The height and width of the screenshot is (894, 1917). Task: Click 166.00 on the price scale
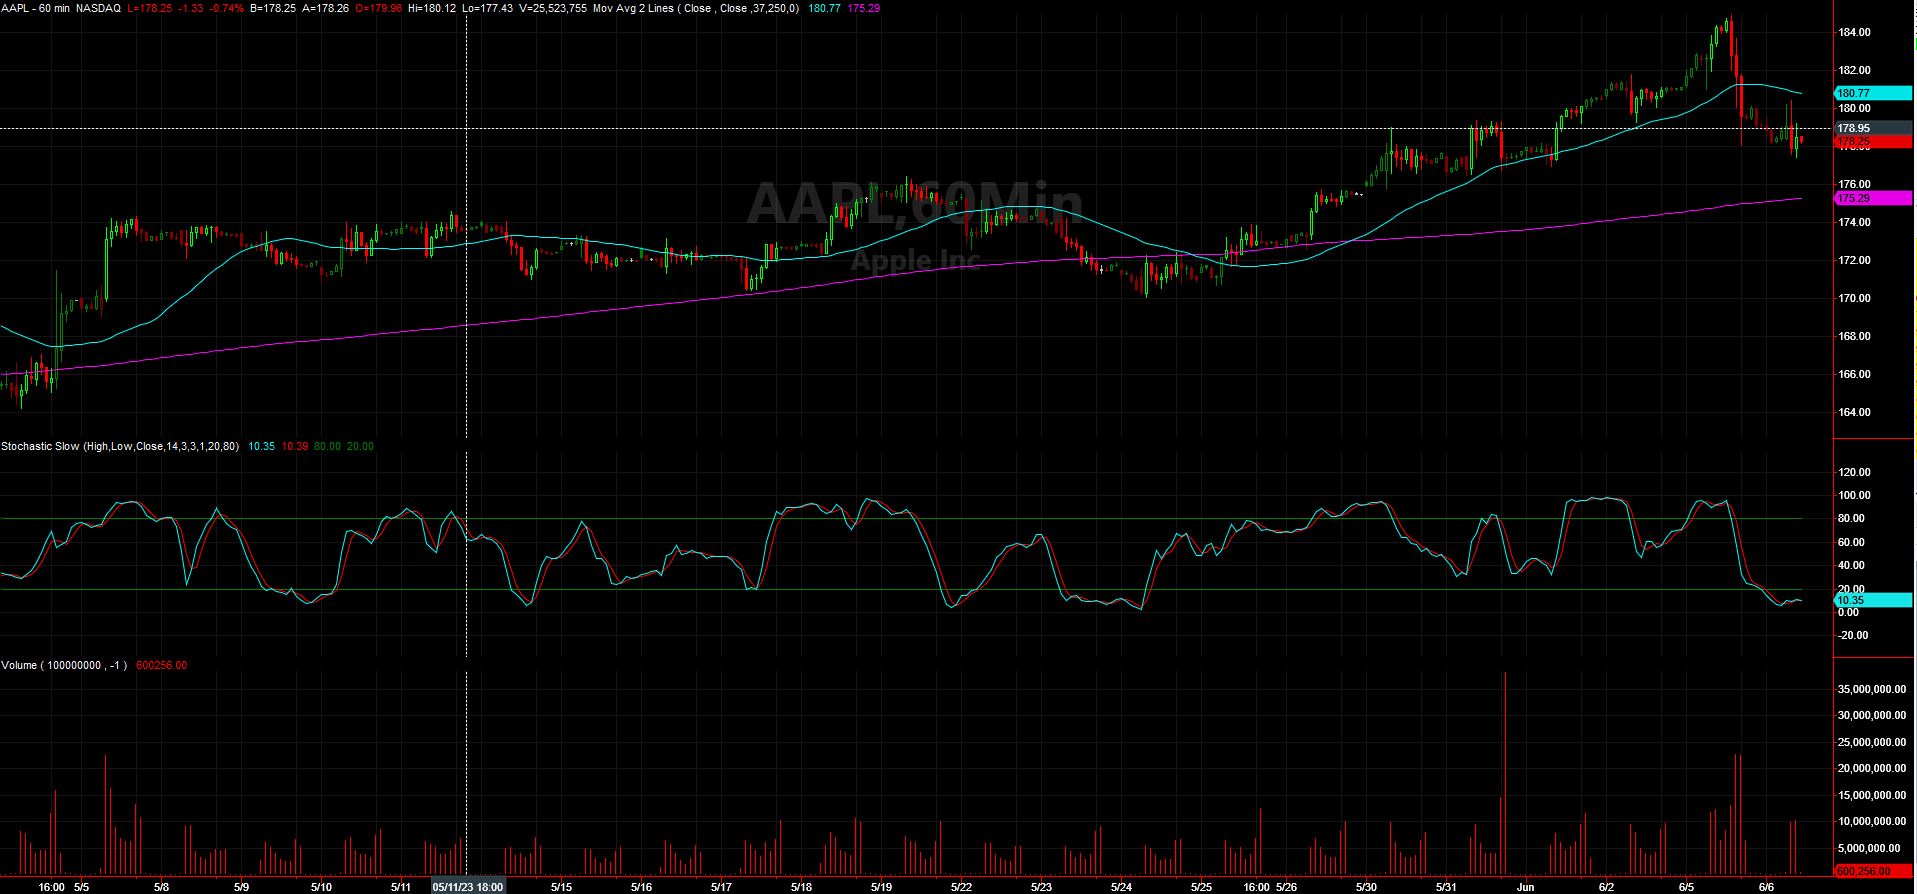1854,374
